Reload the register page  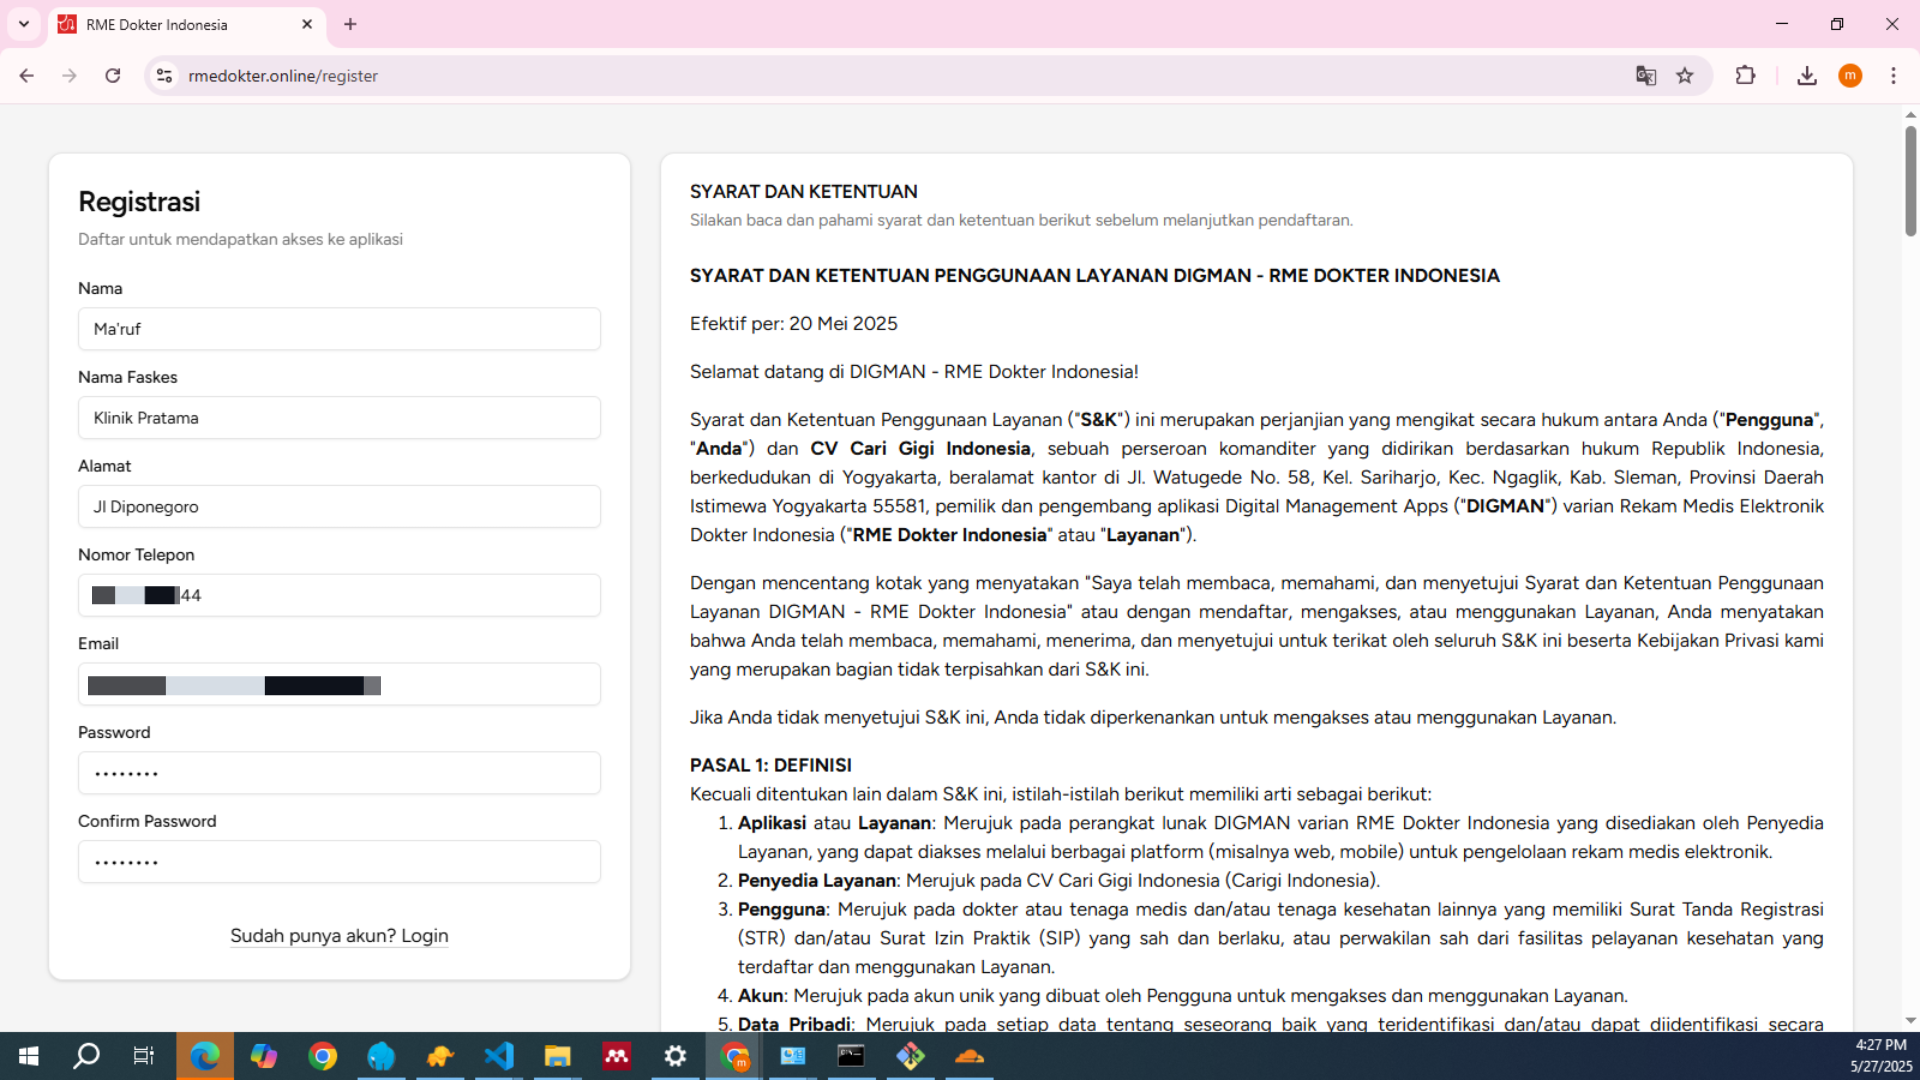click(113, 76)
